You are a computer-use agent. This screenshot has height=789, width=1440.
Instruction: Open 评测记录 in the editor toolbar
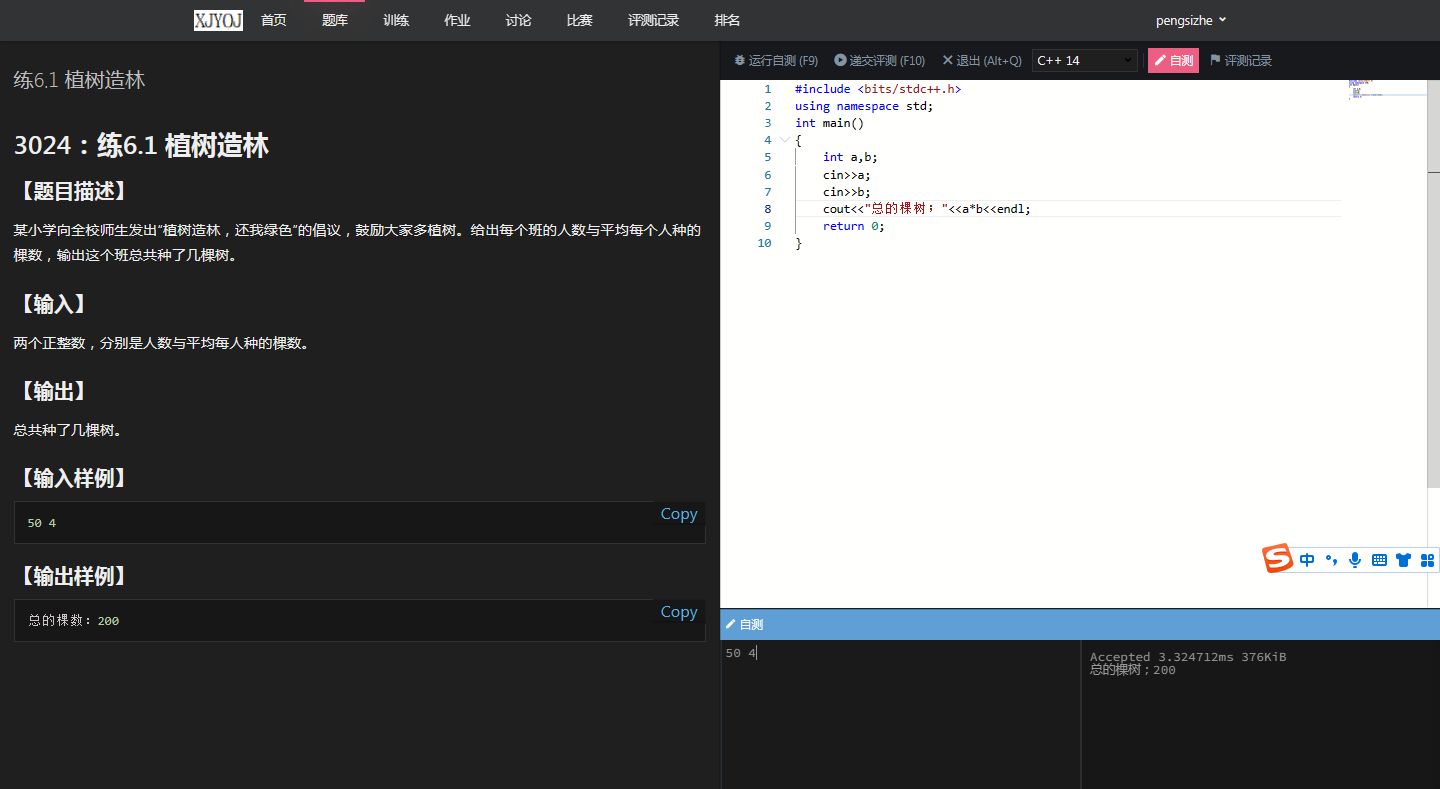[1241, 61]
